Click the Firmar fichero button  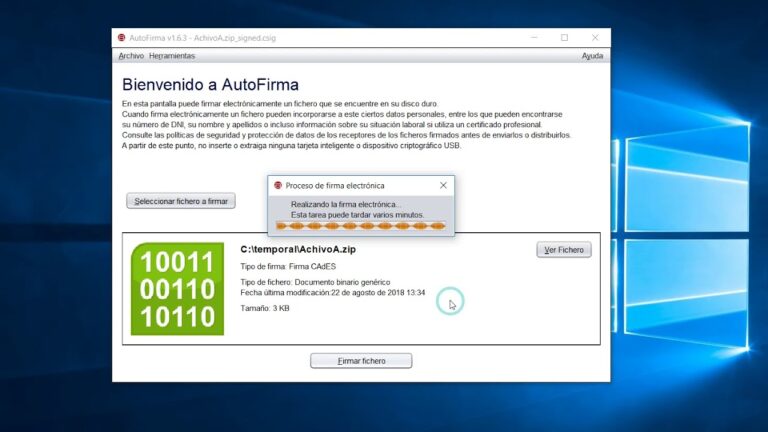pyautogui.click(x=361, y=361)
